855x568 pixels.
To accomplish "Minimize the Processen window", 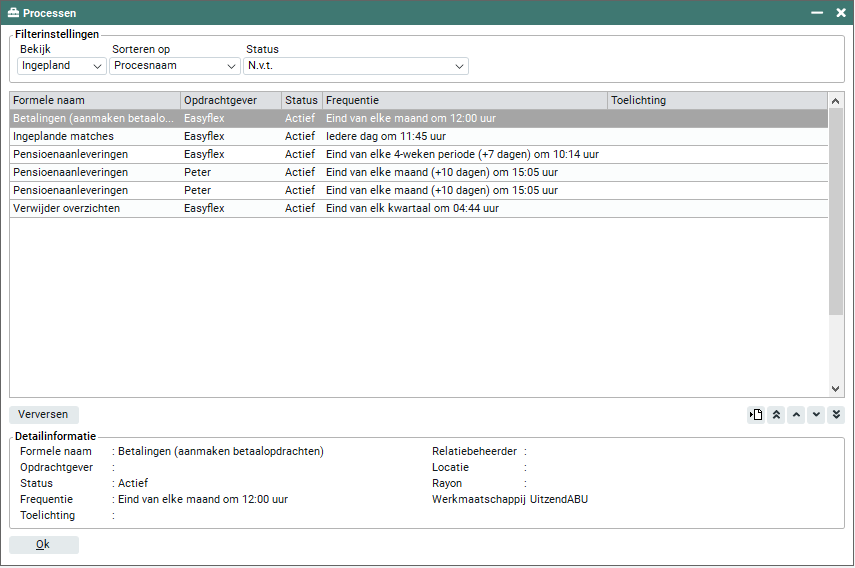I will tap(817, 13).
